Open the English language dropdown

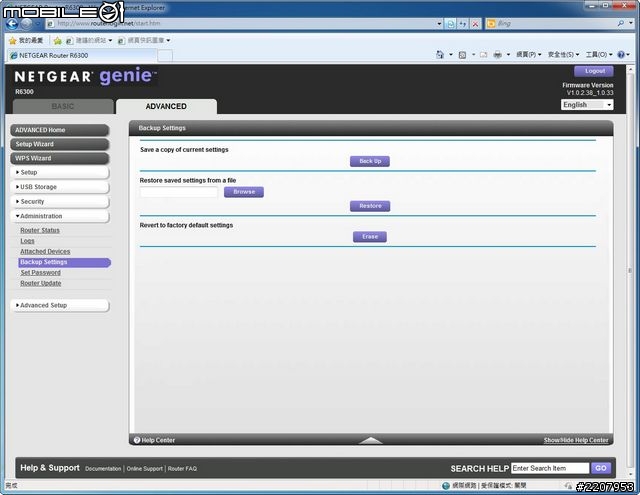tap(587, 105)
